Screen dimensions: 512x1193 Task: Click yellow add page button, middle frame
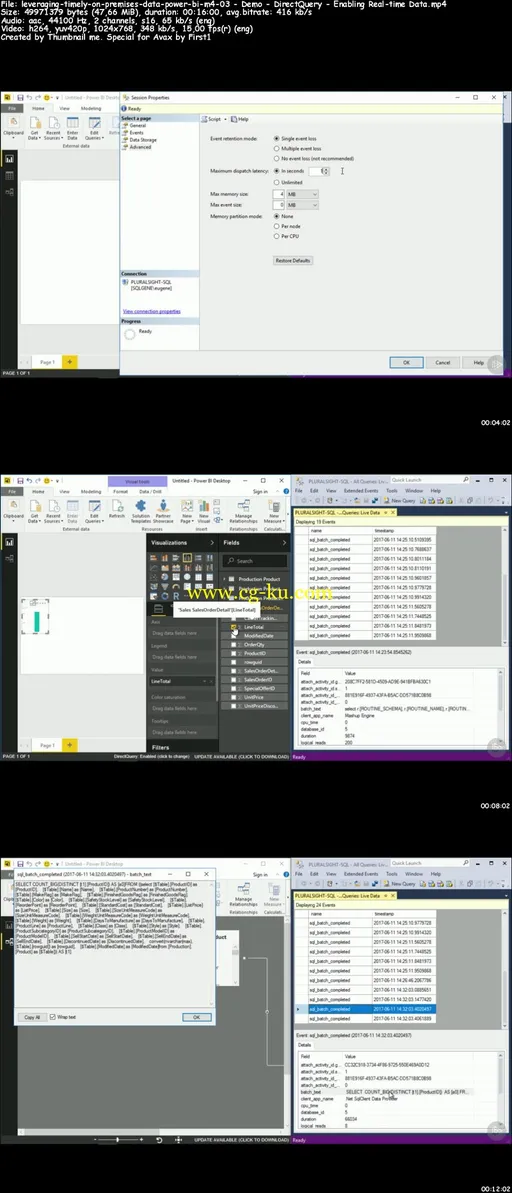(69, 745)
